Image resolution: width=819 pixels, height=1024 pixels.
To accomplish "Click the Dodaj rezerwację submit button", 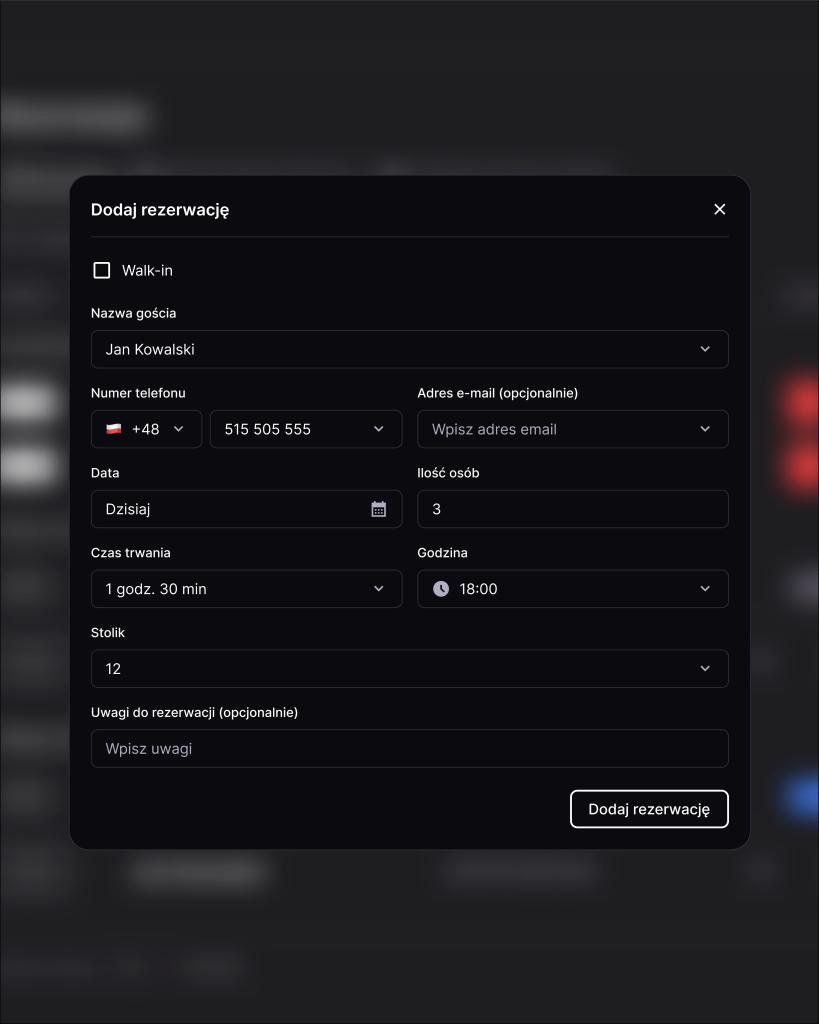I will pos(649,809).
